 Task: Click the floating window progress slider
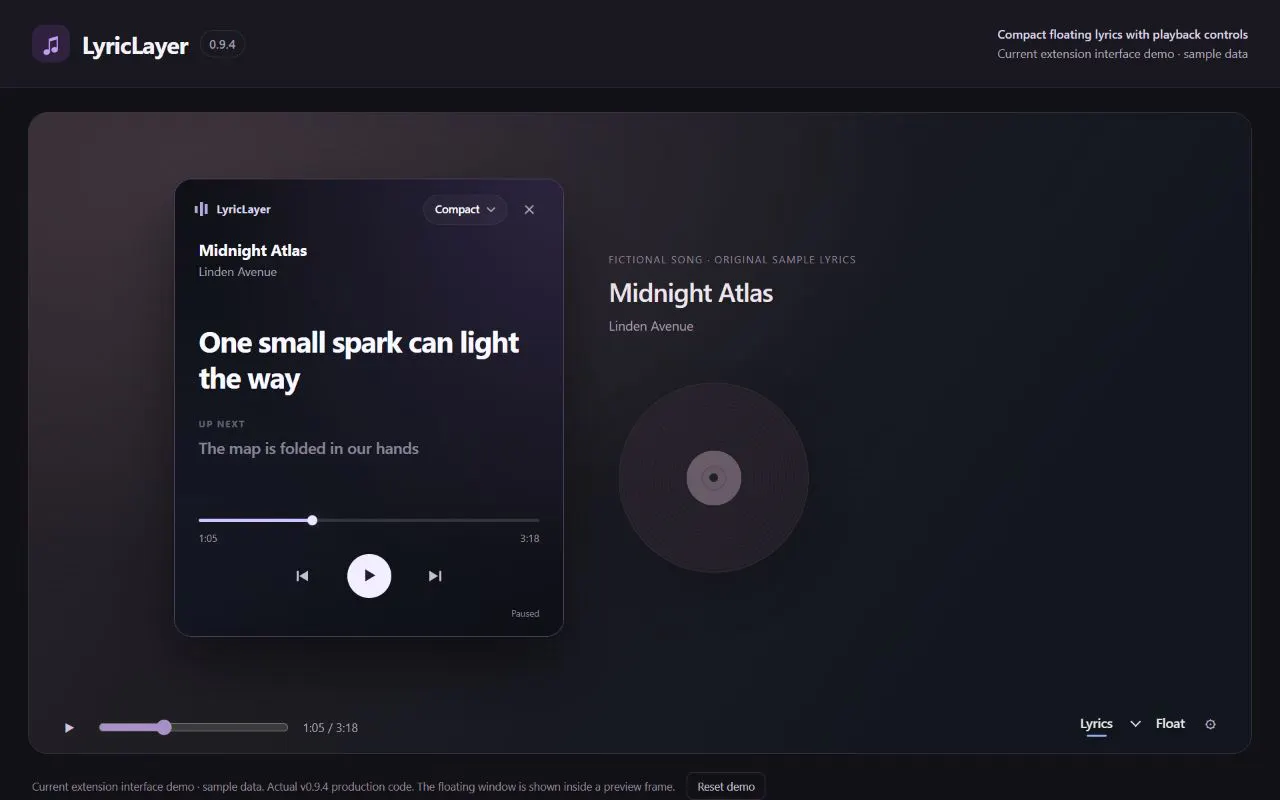tap(369, 520)
